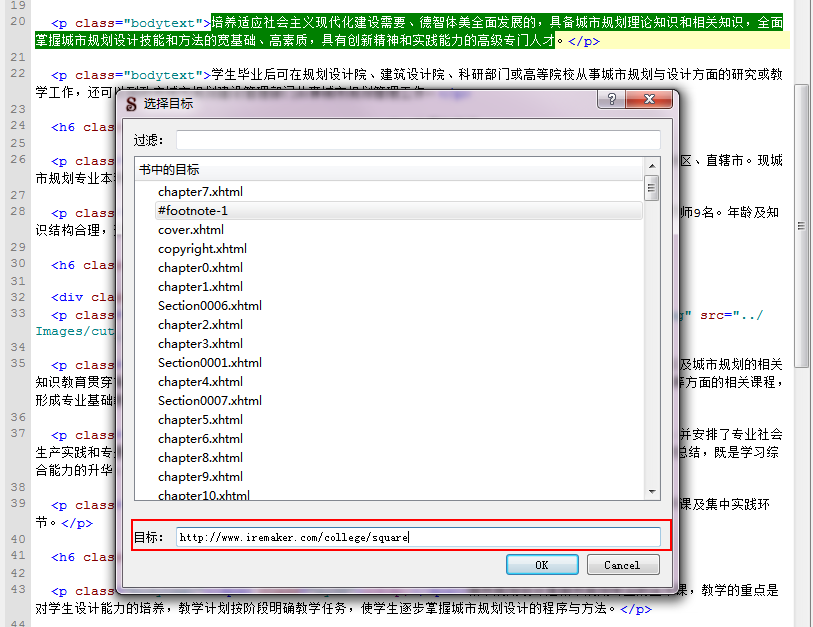Select the #footnote-1 target entry
The width and height of the screenshot is (813, 627).
[x=193, y=210]
